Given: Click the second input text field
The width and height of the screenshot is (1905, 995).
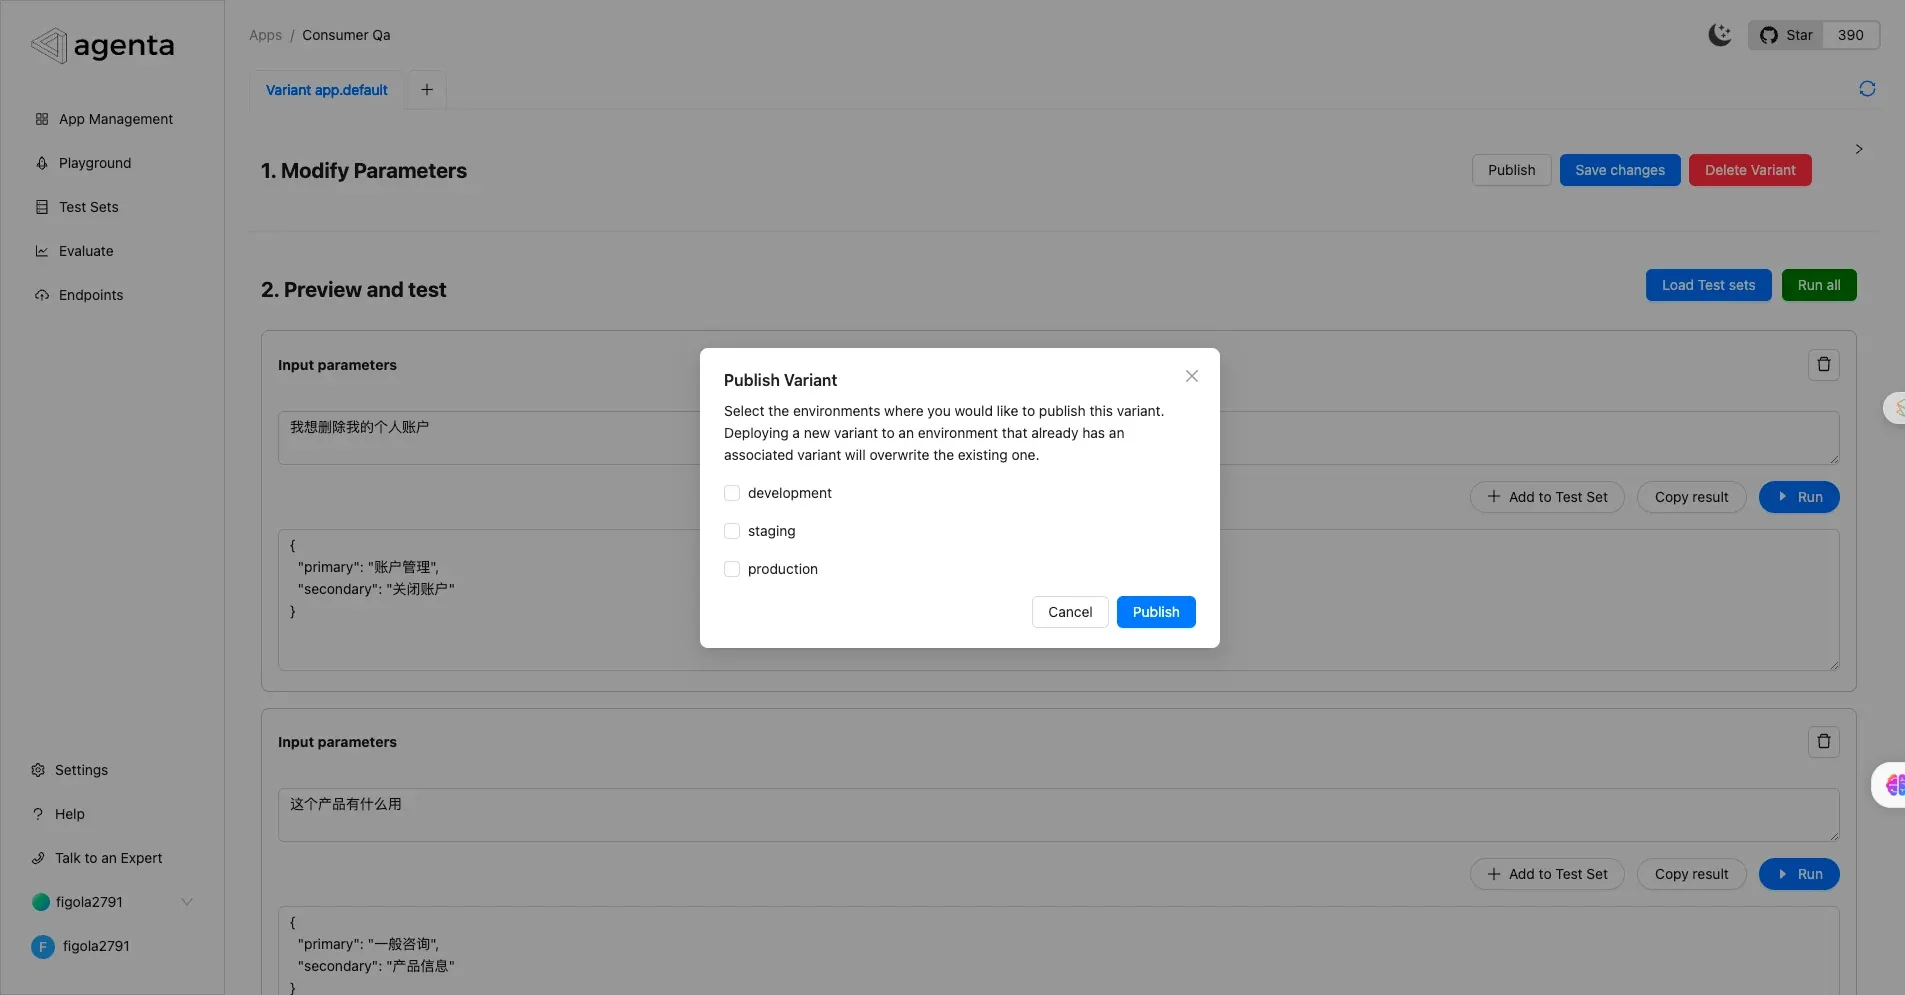Looking at the screenshot, I should [1057, 814].
